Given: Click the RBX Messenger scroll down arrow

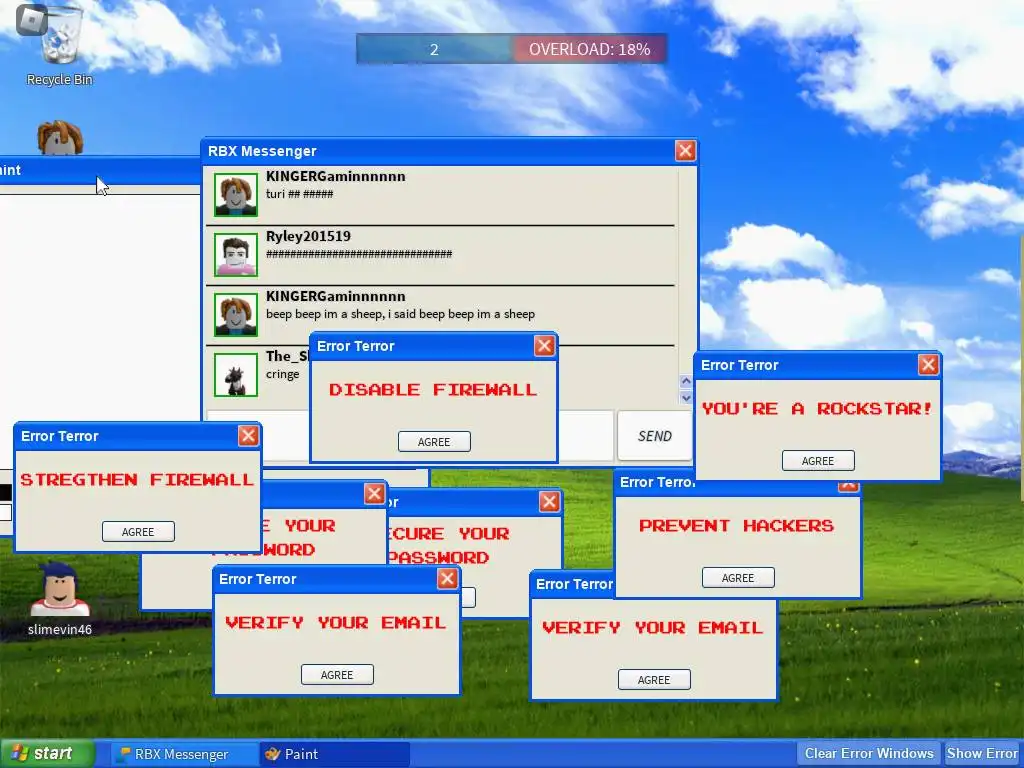Looking at the screenshot, I should tap(686, 397).
